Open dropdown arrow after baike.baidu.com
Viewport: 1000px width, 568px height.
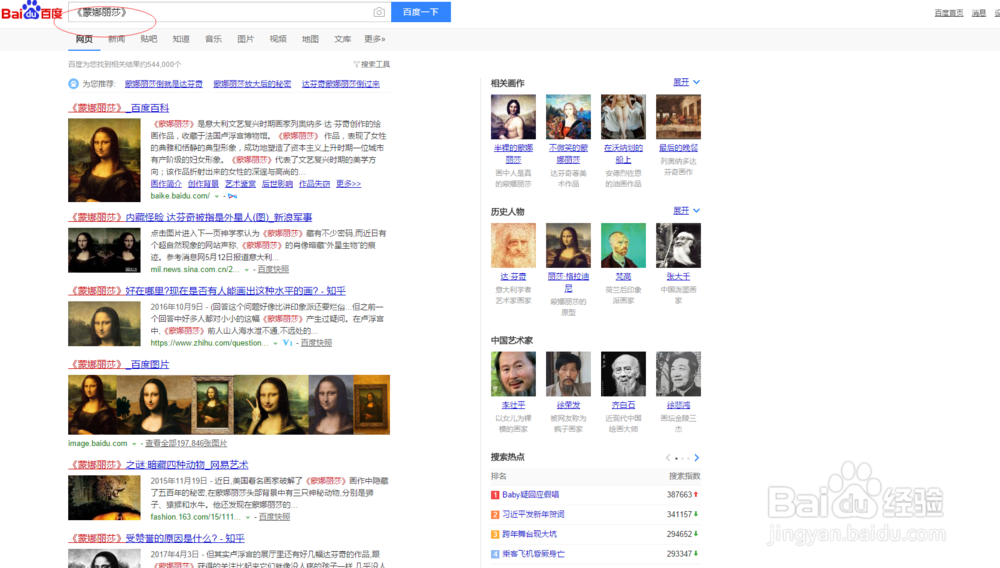point(217,196)
